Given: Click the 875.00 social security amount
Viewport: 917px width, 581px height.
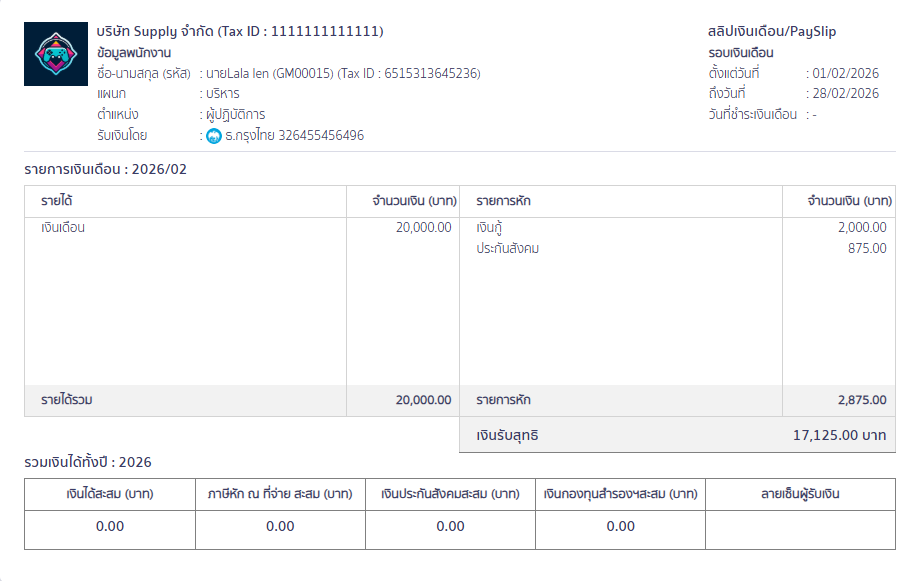Looking at the screenshot, I should click(866, 248).
